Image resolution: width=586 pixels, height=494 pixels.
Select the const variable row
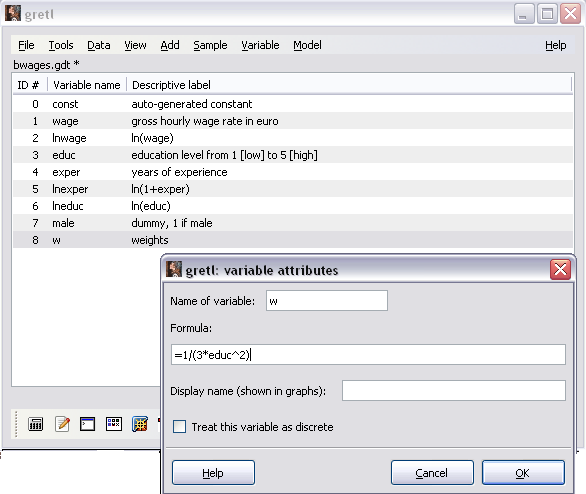click(x=293, y=104)
